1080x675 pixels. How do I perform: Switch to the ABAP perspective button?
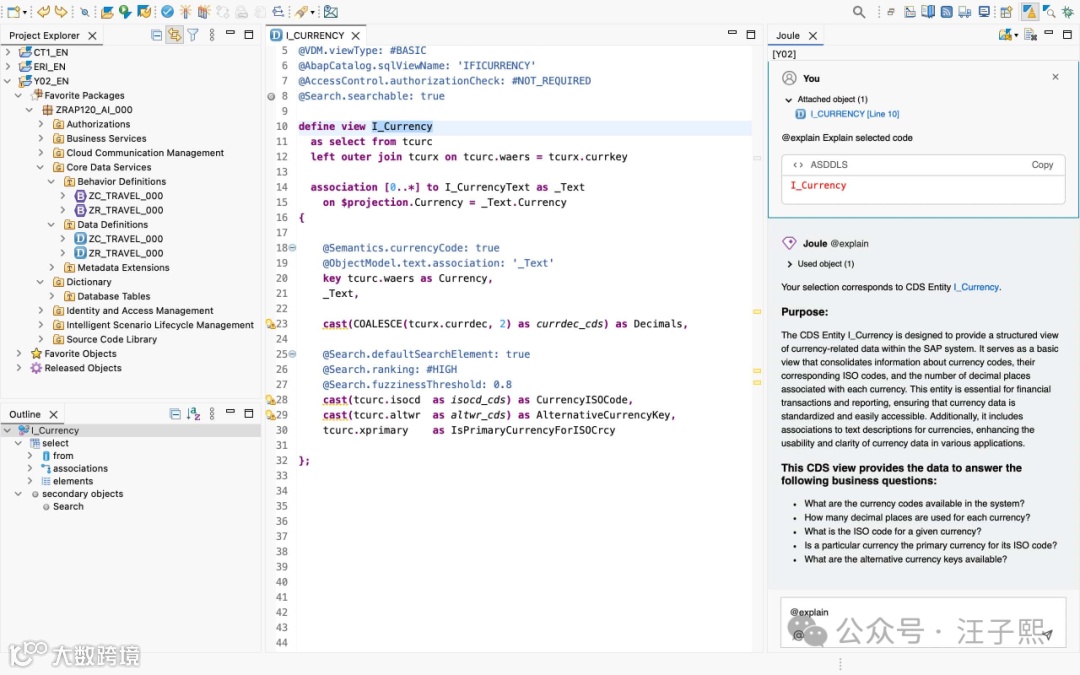[x=1029, y=12]
